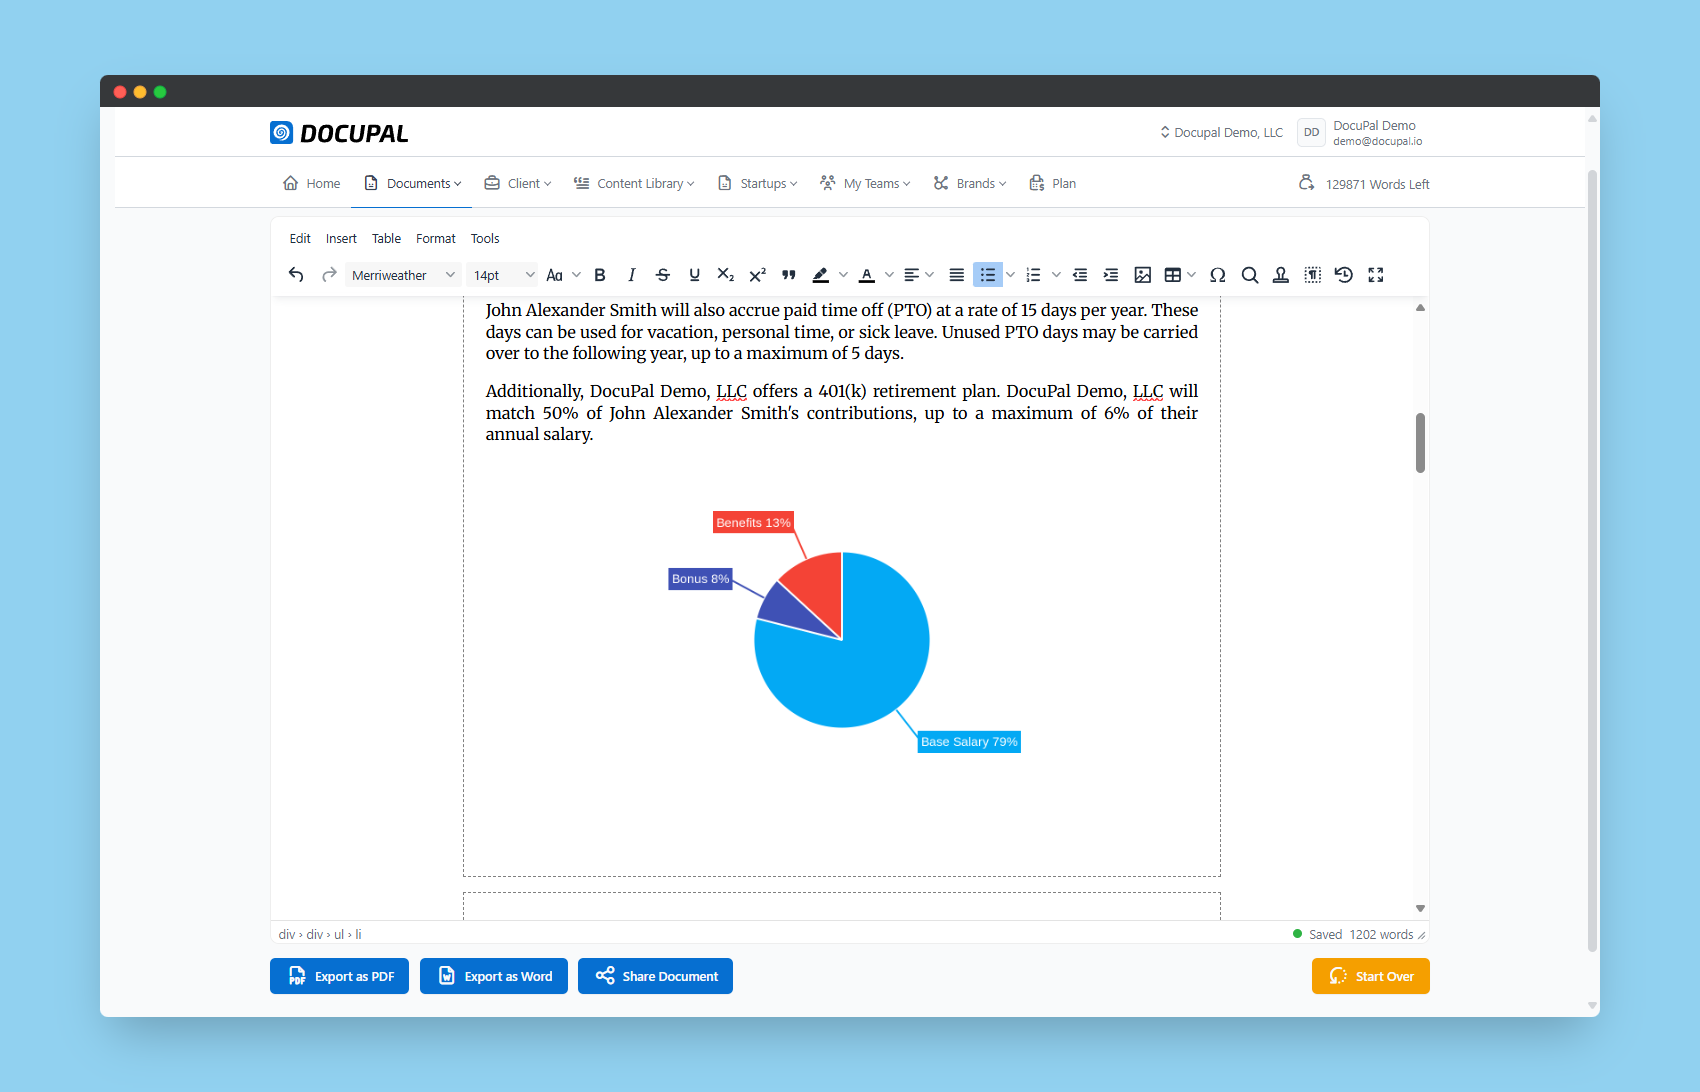Open the Tools menu
Image resolution: width=1700 pixels, height=1092 pixels.
(485, 239)
